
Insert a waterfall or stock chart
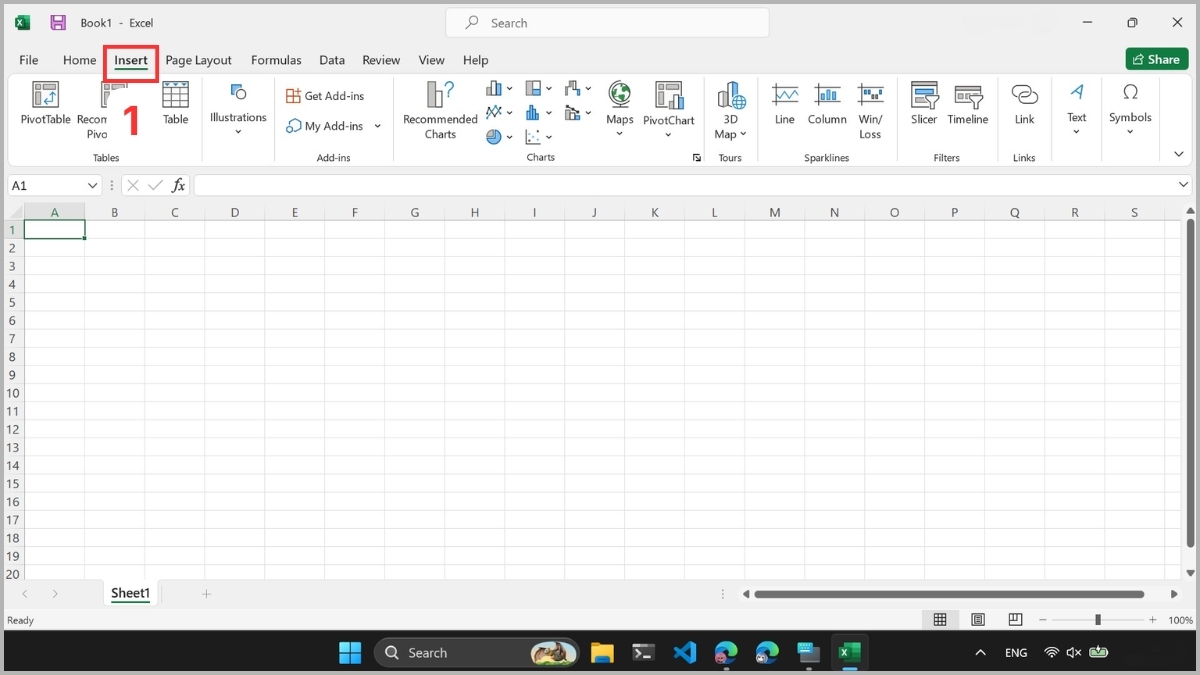click(578, 89)
